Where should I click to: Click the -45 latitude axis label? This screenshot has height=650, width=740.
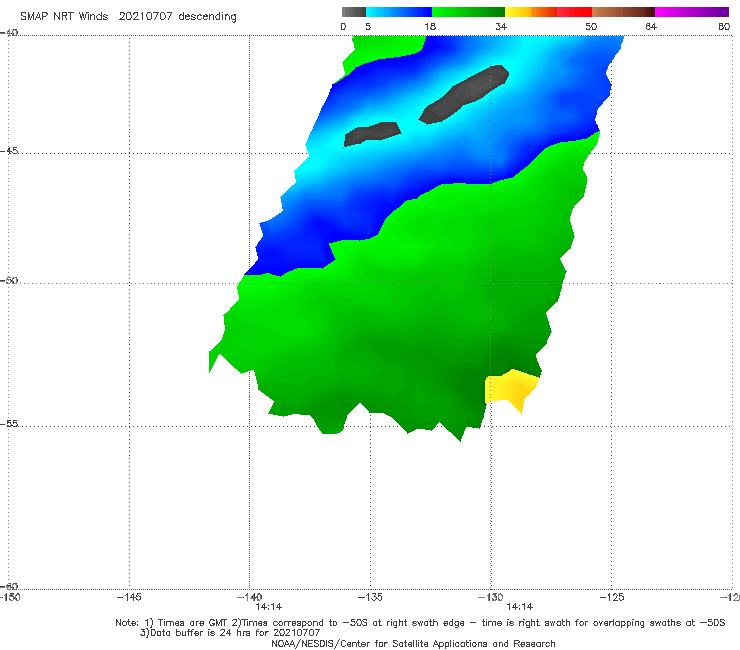(9, 151)
